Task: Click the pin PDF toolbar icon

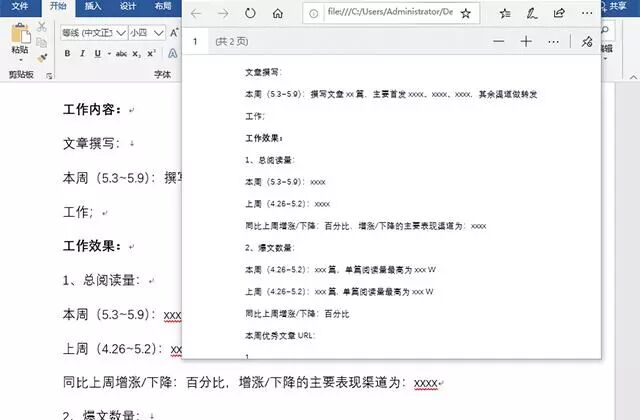Action: pos(587,41)
